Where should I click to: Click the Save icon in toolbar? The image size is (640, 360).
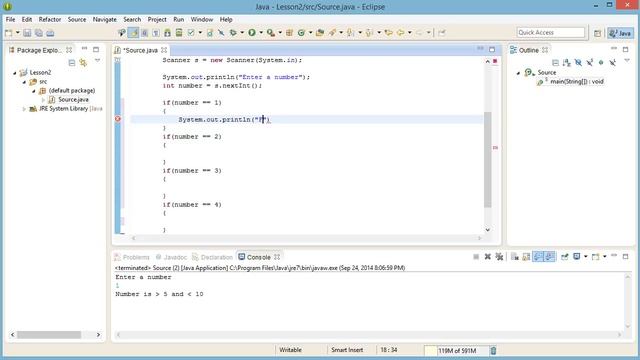[27, 33]
